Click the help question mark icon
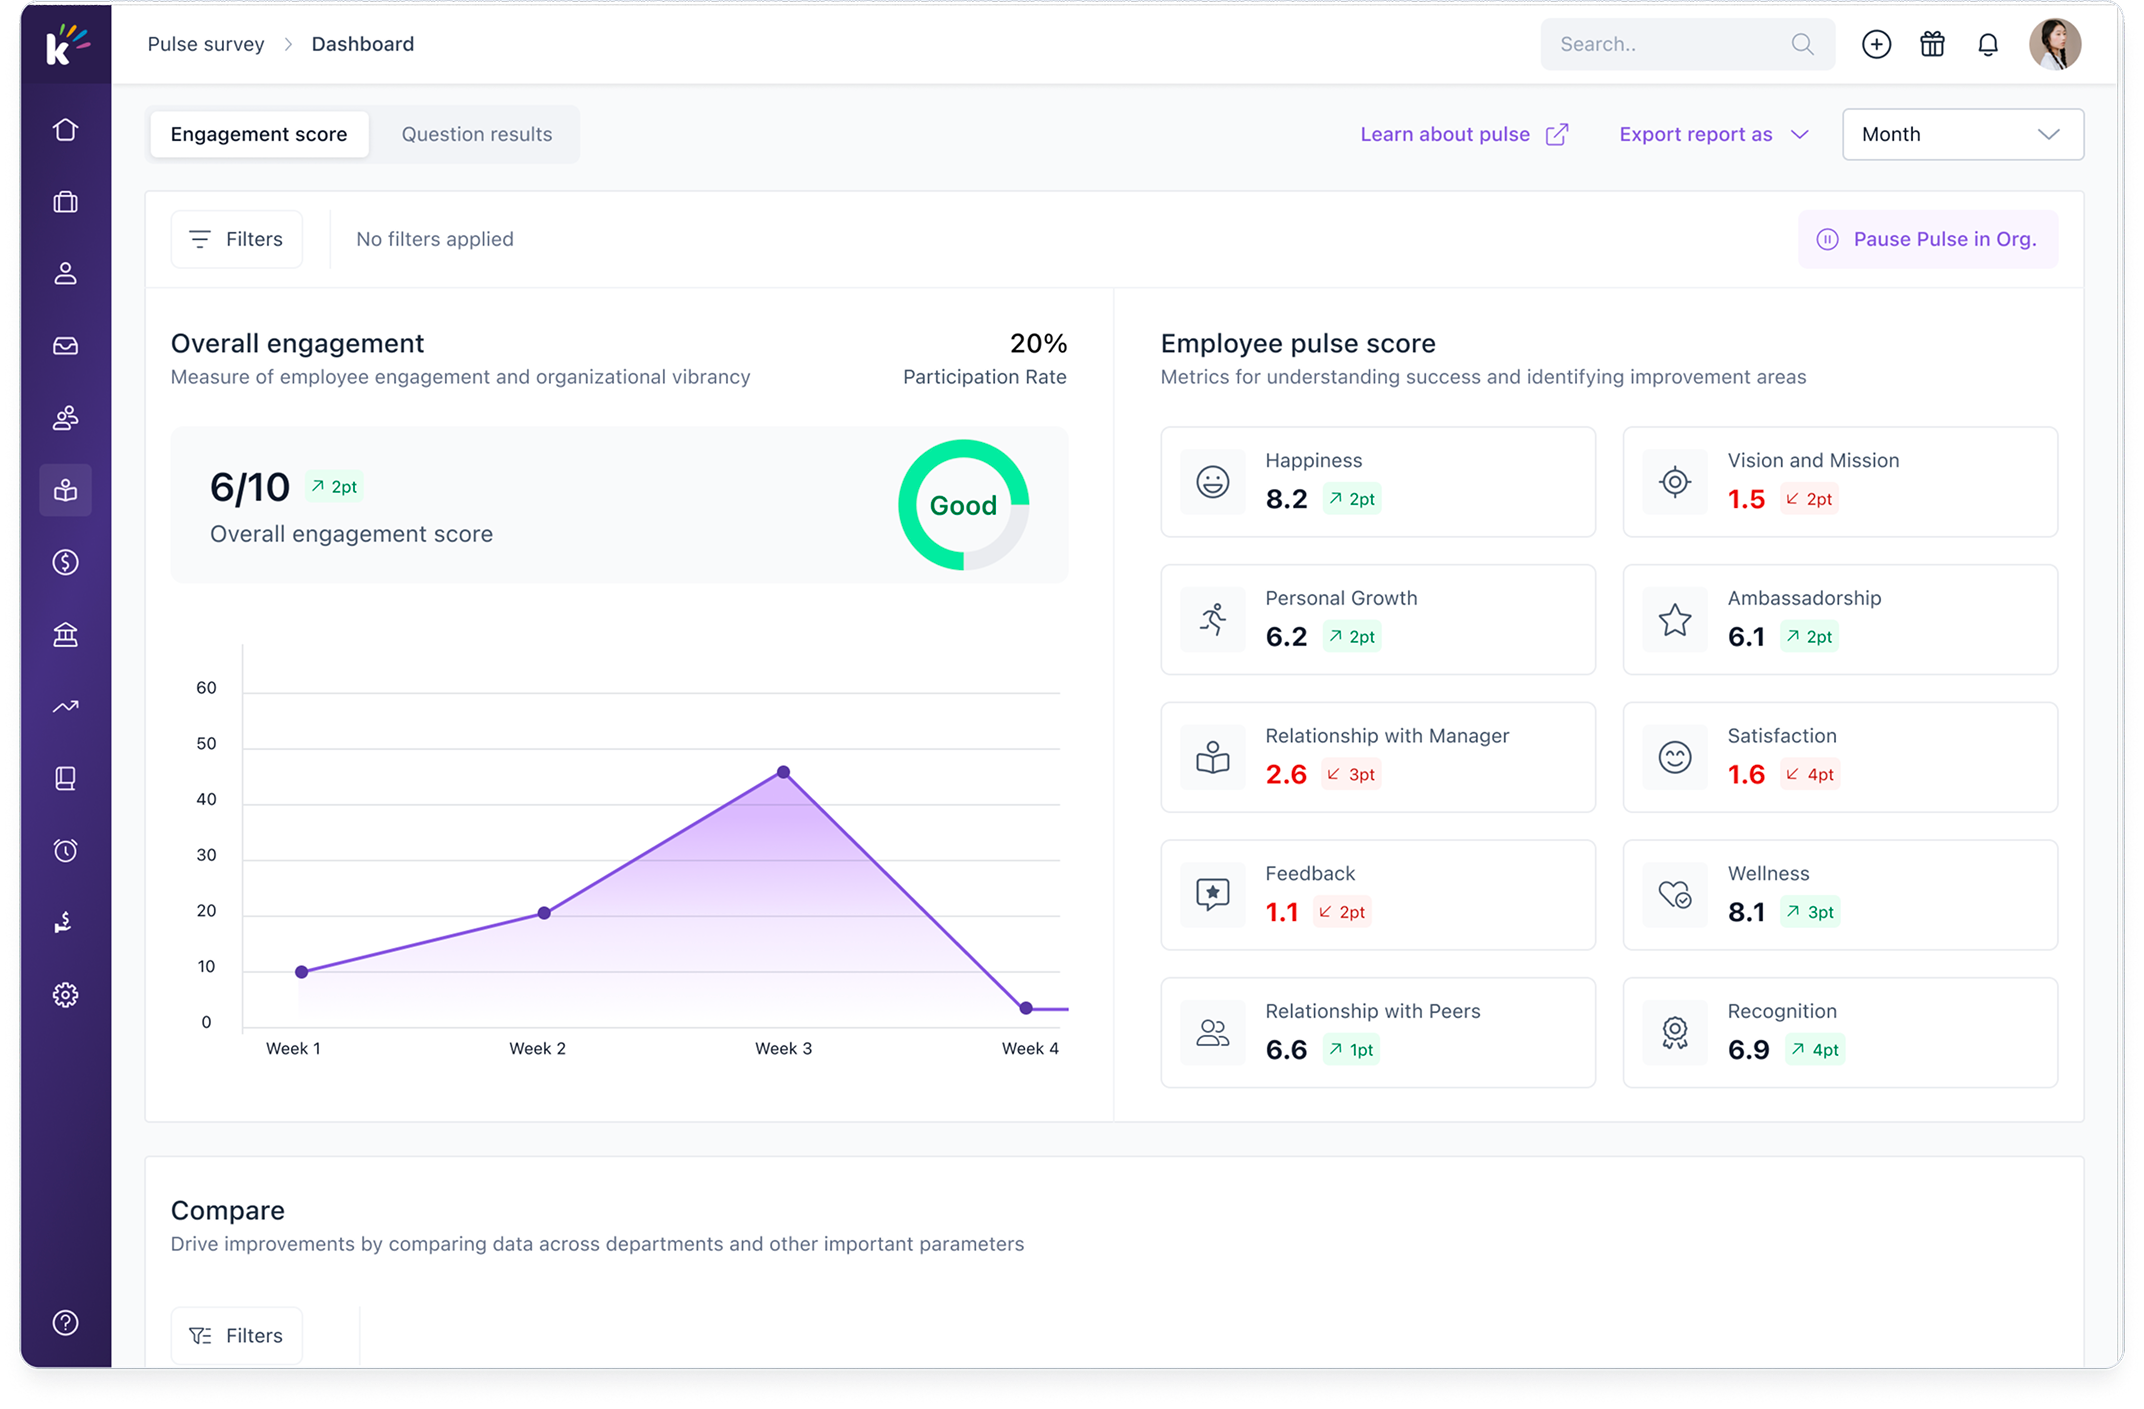The height and width of the screenshot is (1409, 2144). [66, 1323]
